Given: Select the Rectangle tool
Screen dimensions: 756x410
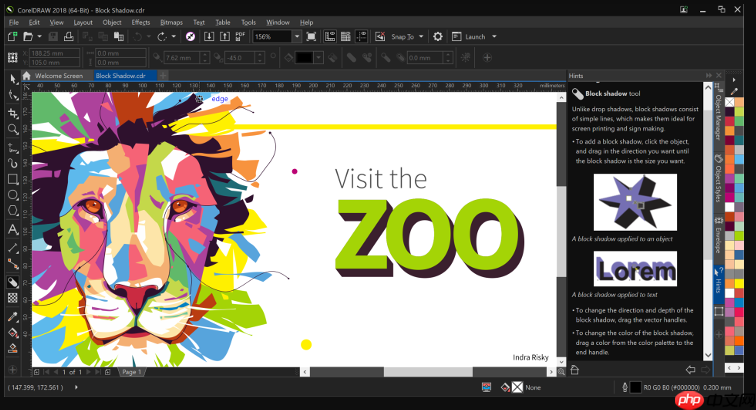Looking at the screenshot, I should click(13, 179).
